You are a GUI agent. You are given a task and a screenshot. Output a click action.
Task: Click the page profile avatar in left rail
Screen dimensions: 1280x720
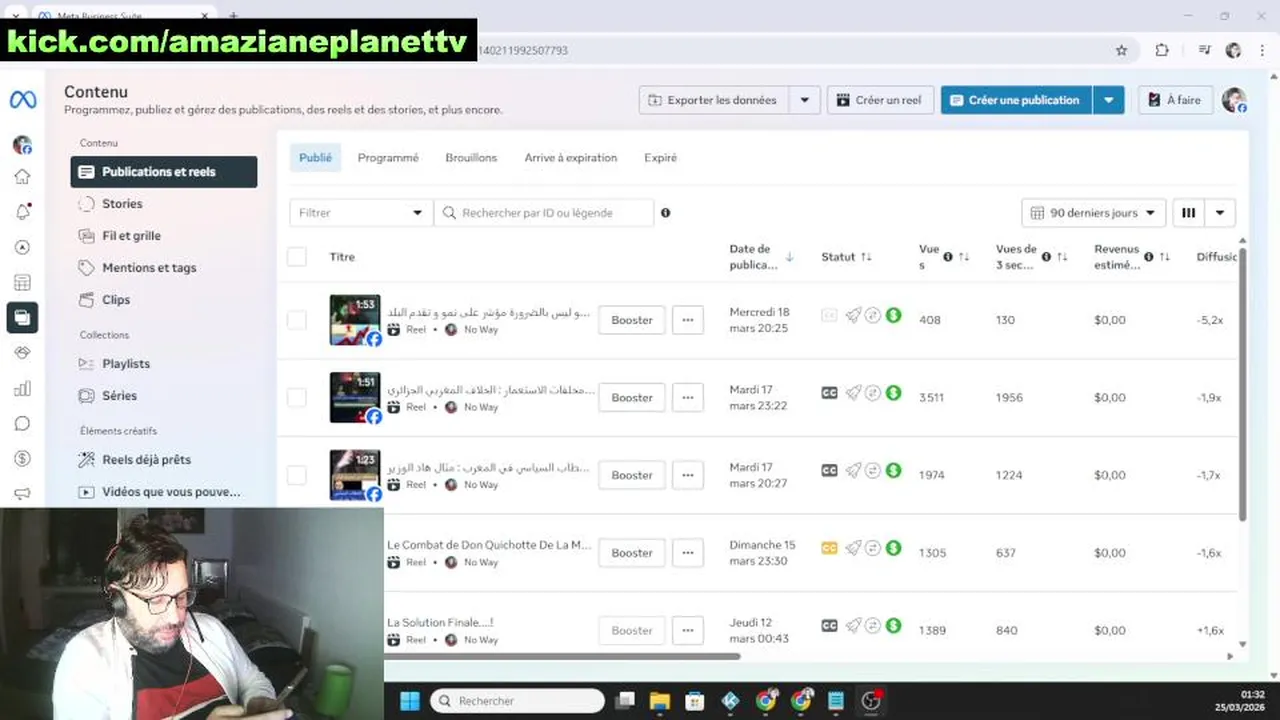pyautogui.click(x=22, y=145)
